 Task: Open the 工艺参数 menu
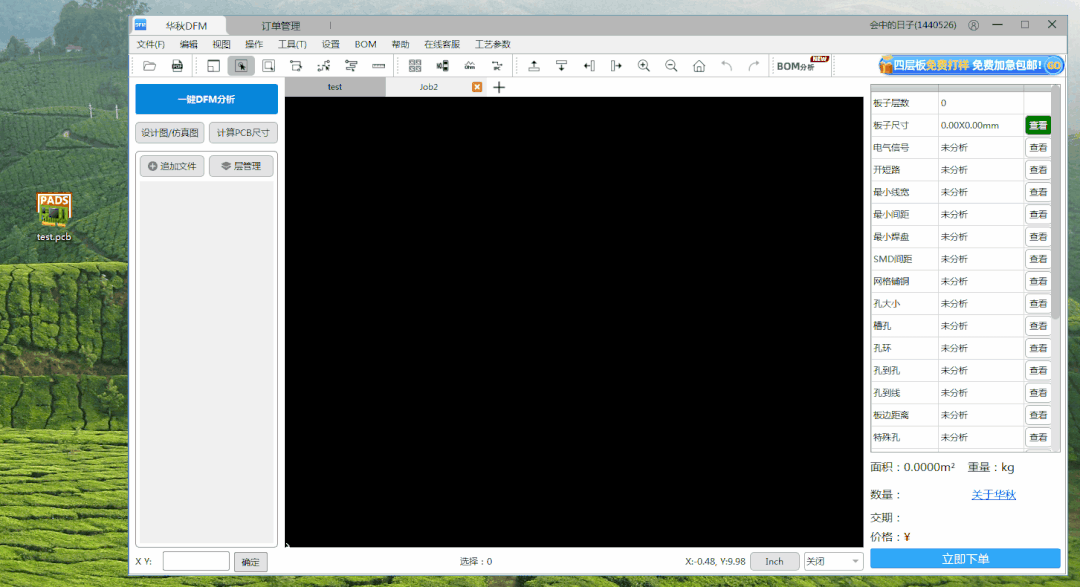pos(492,44)
